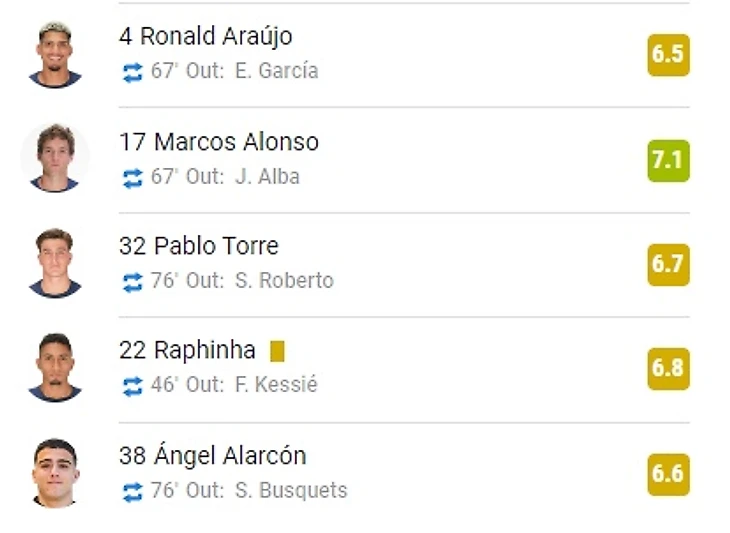Select the 38 Ángel Alarcón name
Viewport: 730px width, 533px height.
tap(212, 456)
